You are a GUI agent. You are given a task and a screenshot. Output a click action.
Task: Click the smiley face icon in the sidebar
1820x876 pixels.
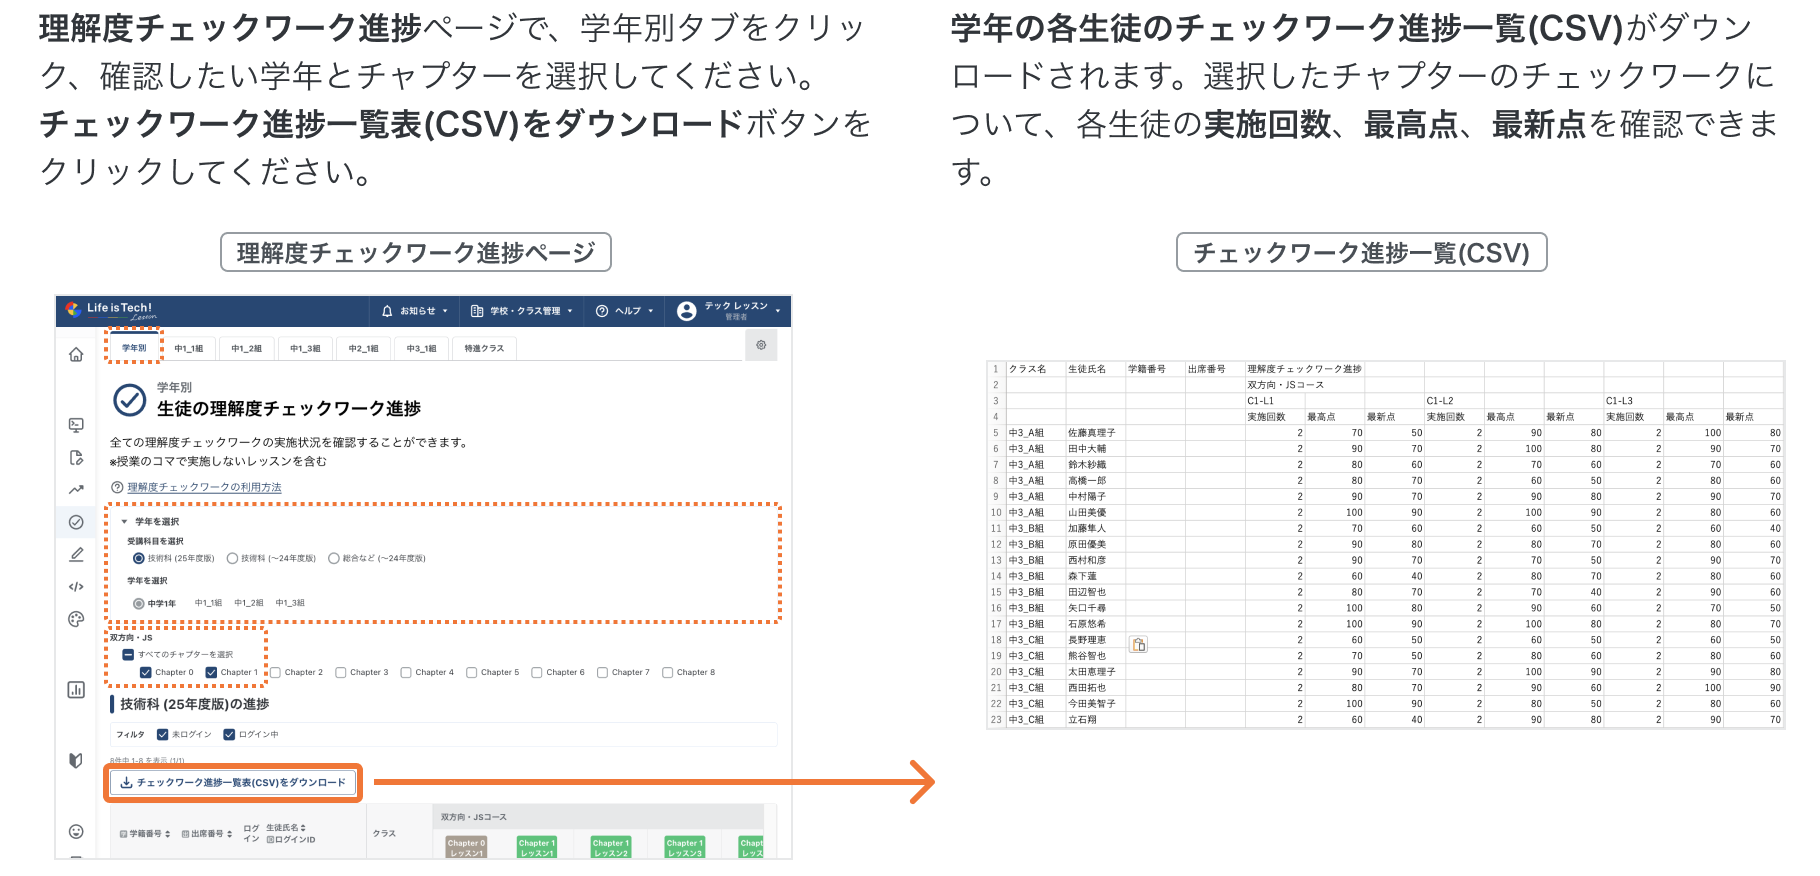click(x=76, y=831)
